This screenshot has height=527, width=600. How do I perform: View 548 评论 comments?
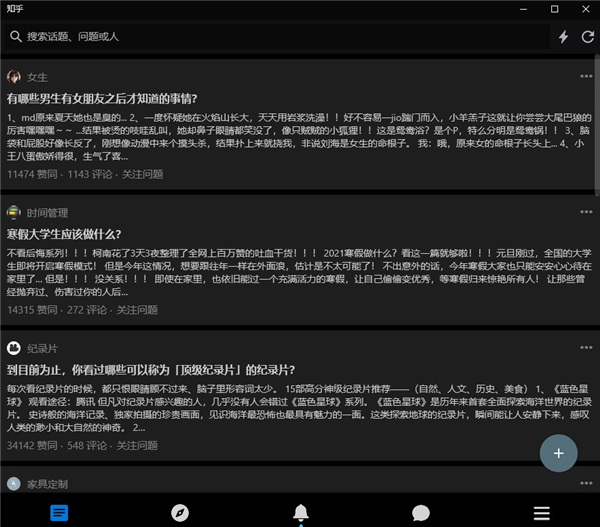tap(87, 446)
